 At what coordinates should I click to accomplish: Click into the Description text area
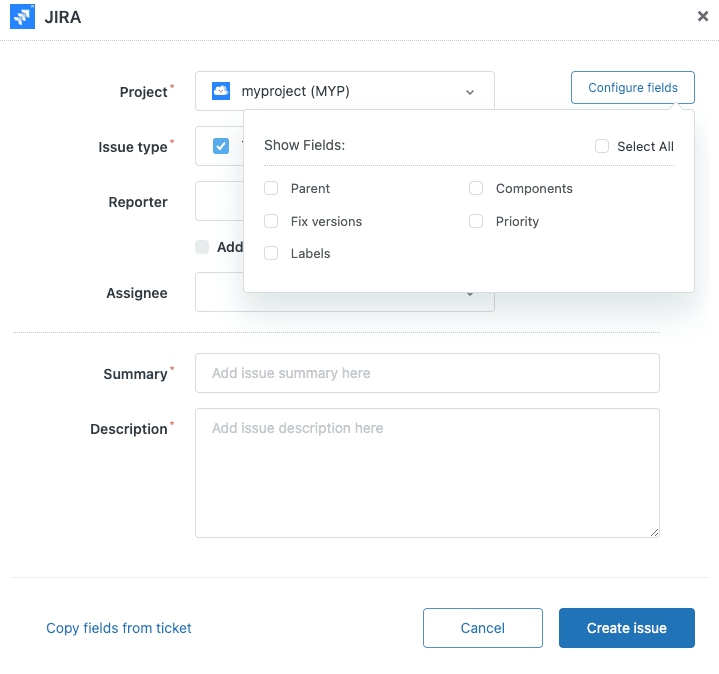(427, 473)
